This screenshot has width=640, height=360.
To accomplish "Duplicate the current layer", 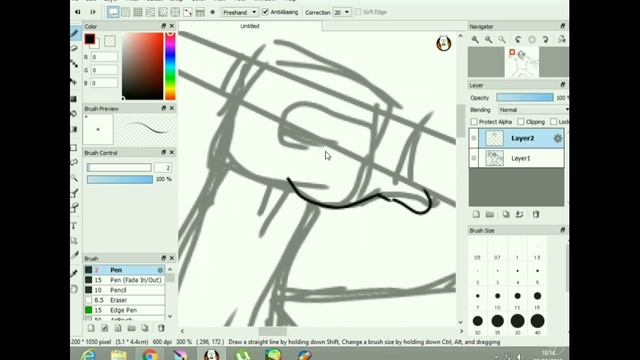I will click(506, 214).
